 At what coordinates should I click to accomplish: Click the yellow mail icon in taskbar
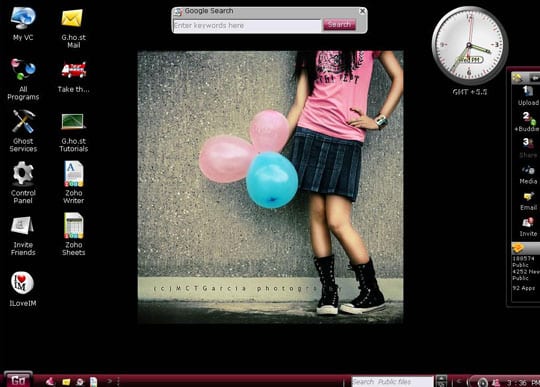(66, 381)
